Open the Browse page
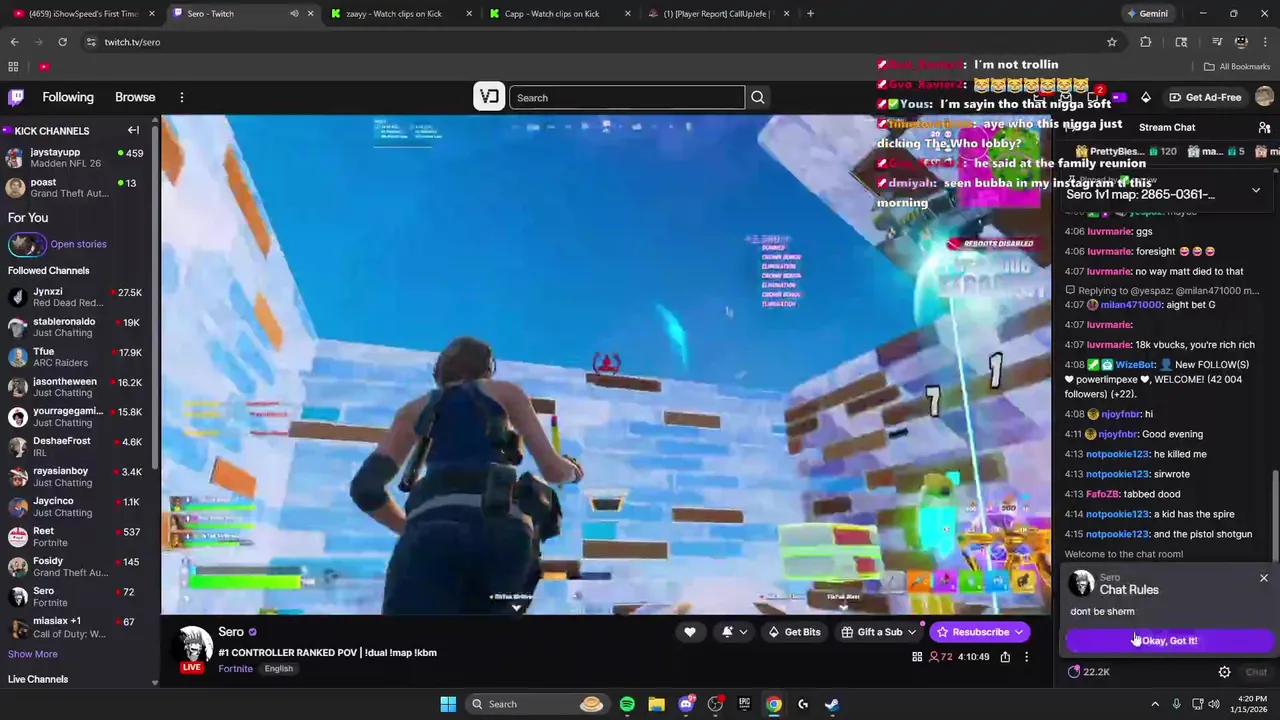The height and width of the screenshot is (720, 1280). pos(135,97)
